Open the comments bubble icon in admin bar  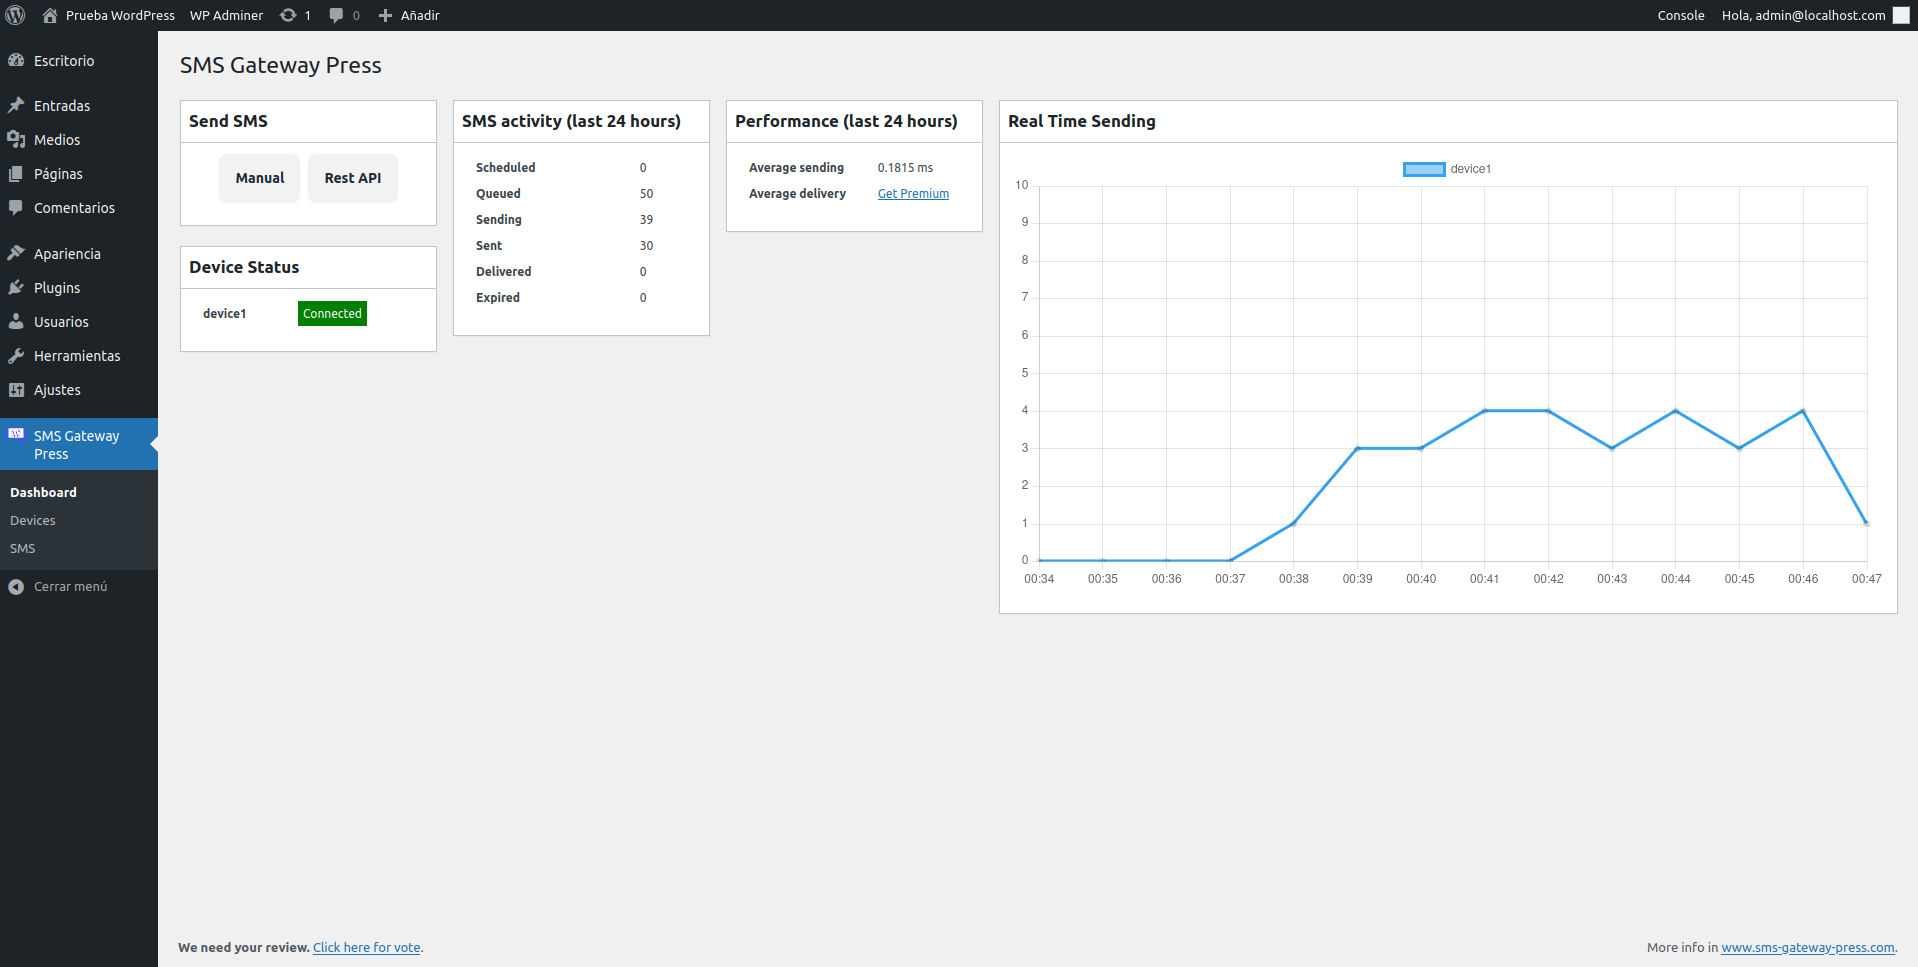336,15
